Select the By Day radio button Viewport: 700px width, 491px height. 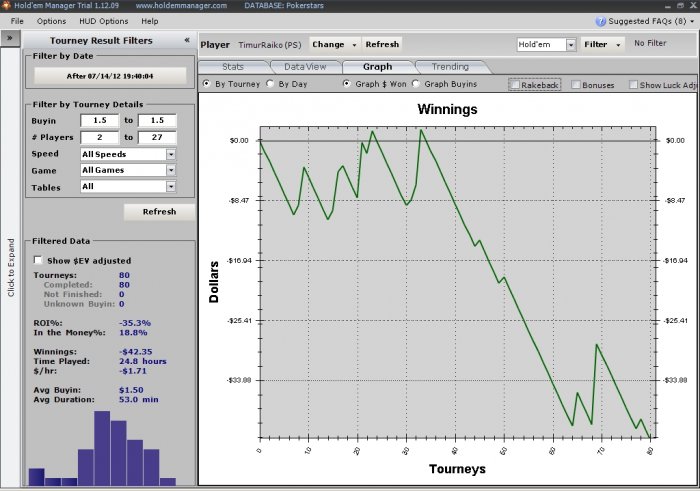point(270,83)
